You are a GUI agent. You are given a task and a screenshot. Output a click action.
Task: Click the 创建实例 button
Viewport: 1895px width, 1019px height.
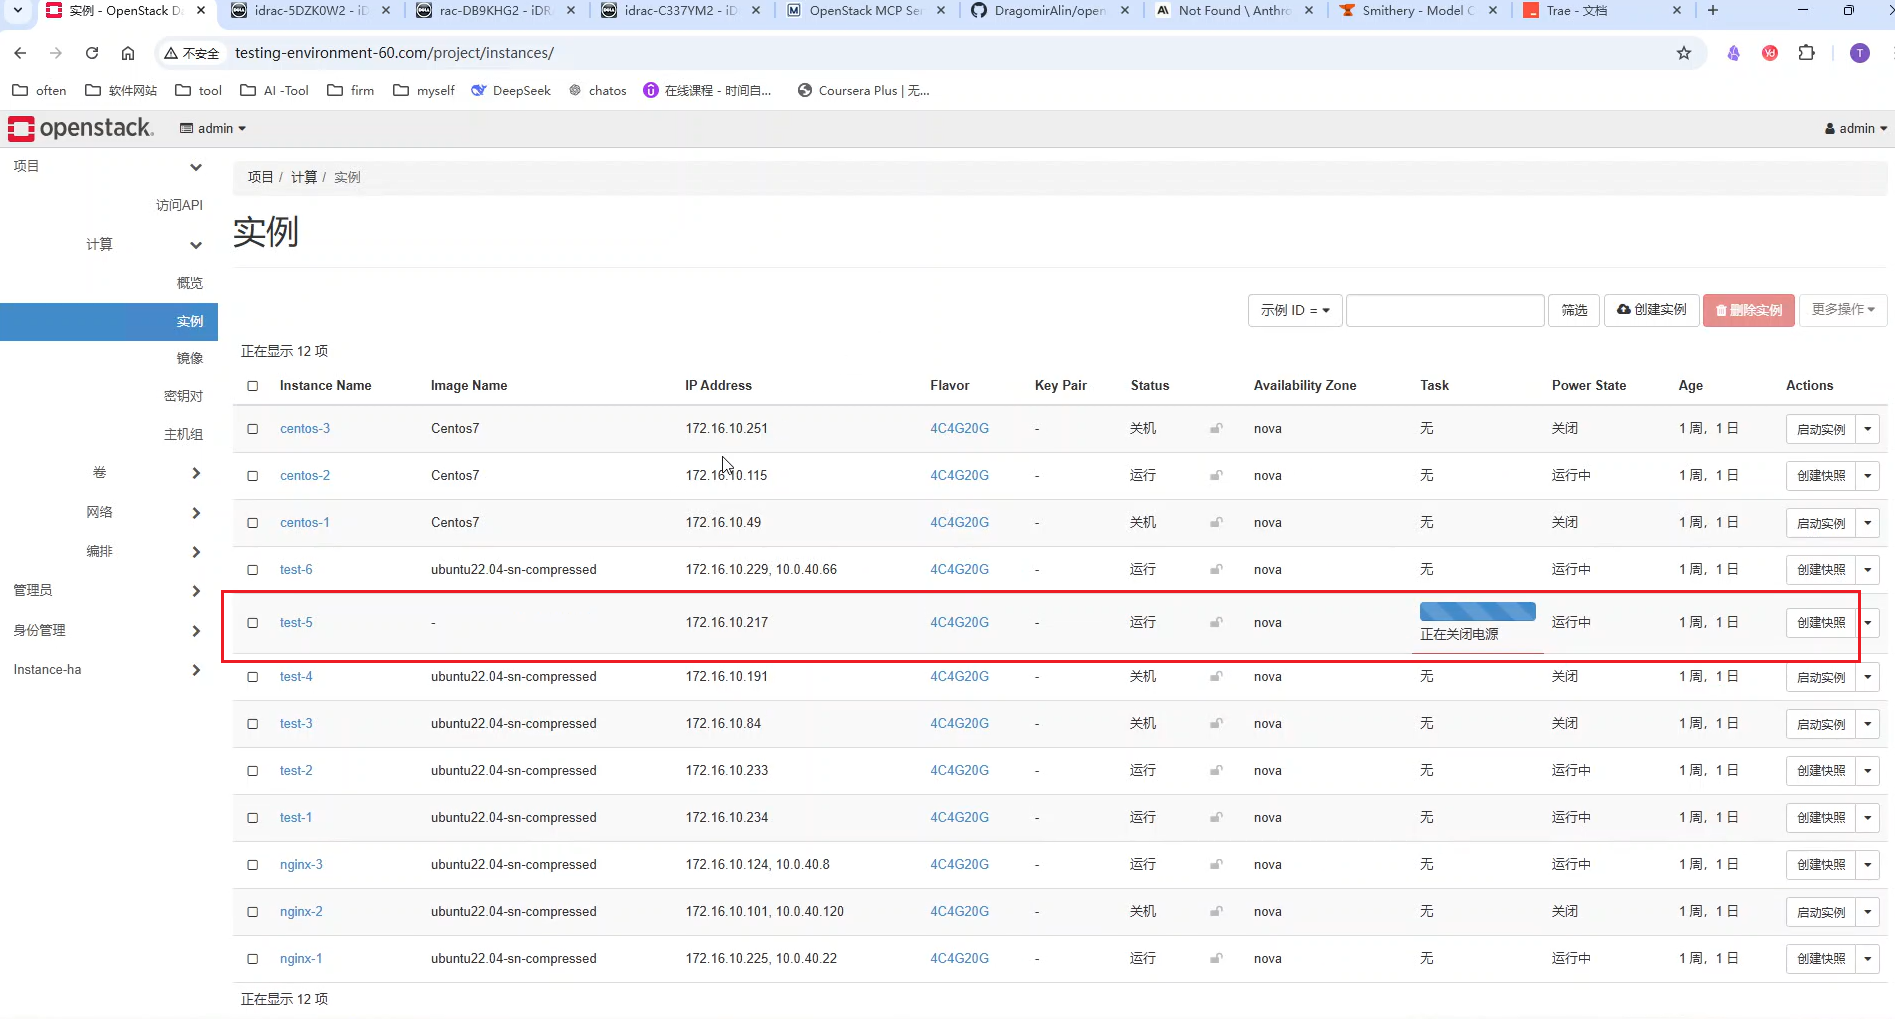pyautogui.click(x=1651, y=310)
